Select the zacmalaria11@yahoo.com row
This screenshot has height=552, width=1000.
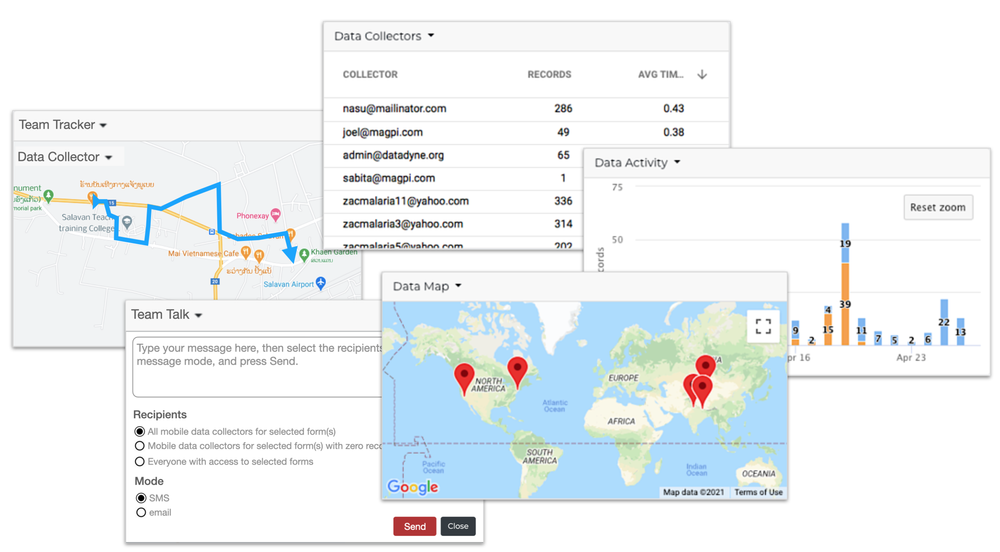click(x=453, y=201)
